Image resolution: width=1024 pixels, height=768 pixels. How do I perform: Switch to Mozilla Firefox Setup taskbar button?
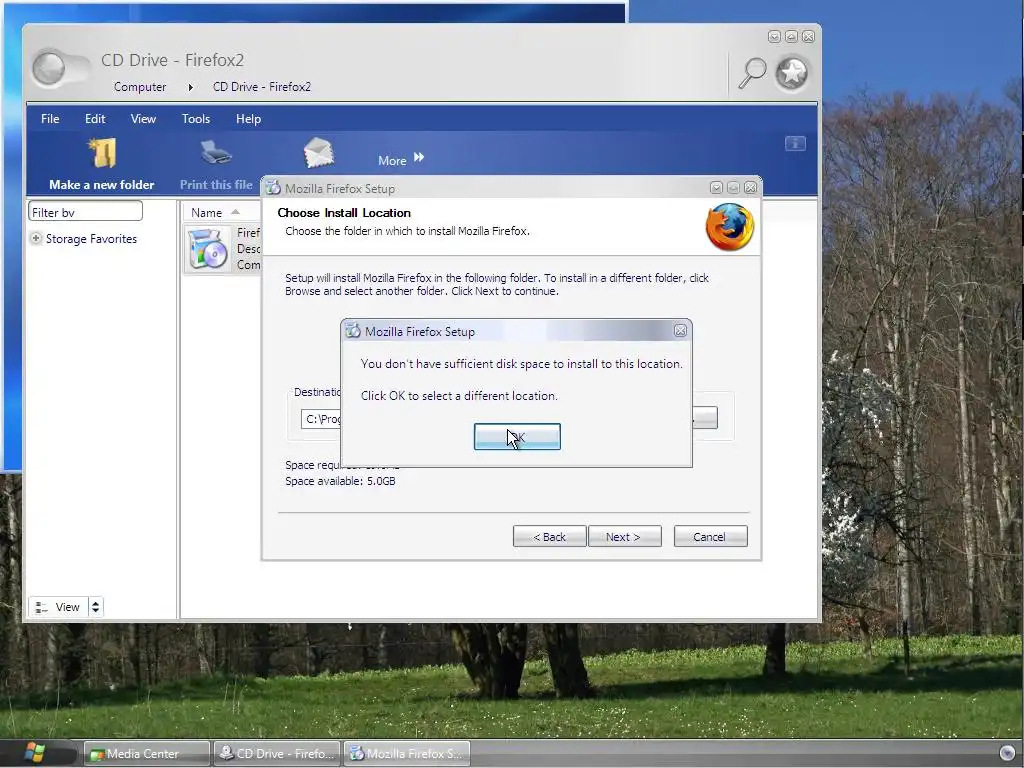click(x=406, y=754)
